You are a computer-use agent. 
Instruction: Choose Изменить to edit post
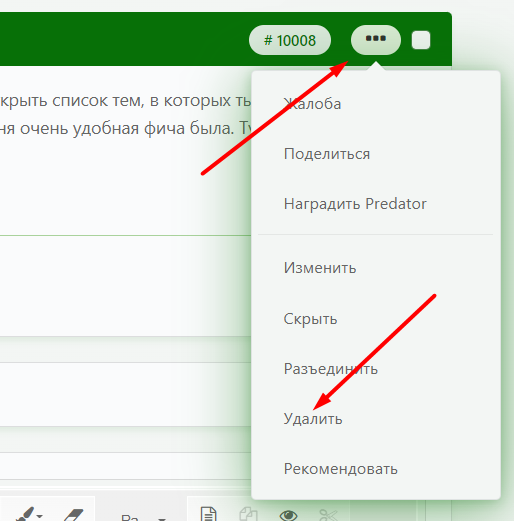[320, 268]
